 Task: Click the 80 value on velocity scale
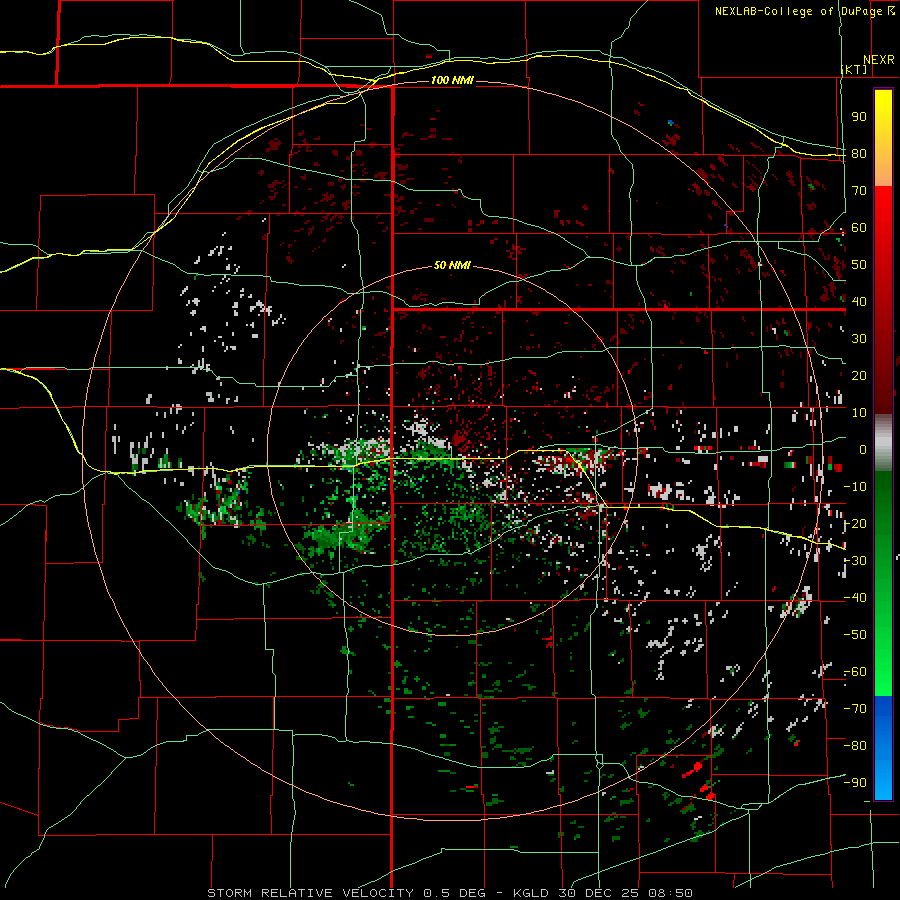tap(859, 154)
